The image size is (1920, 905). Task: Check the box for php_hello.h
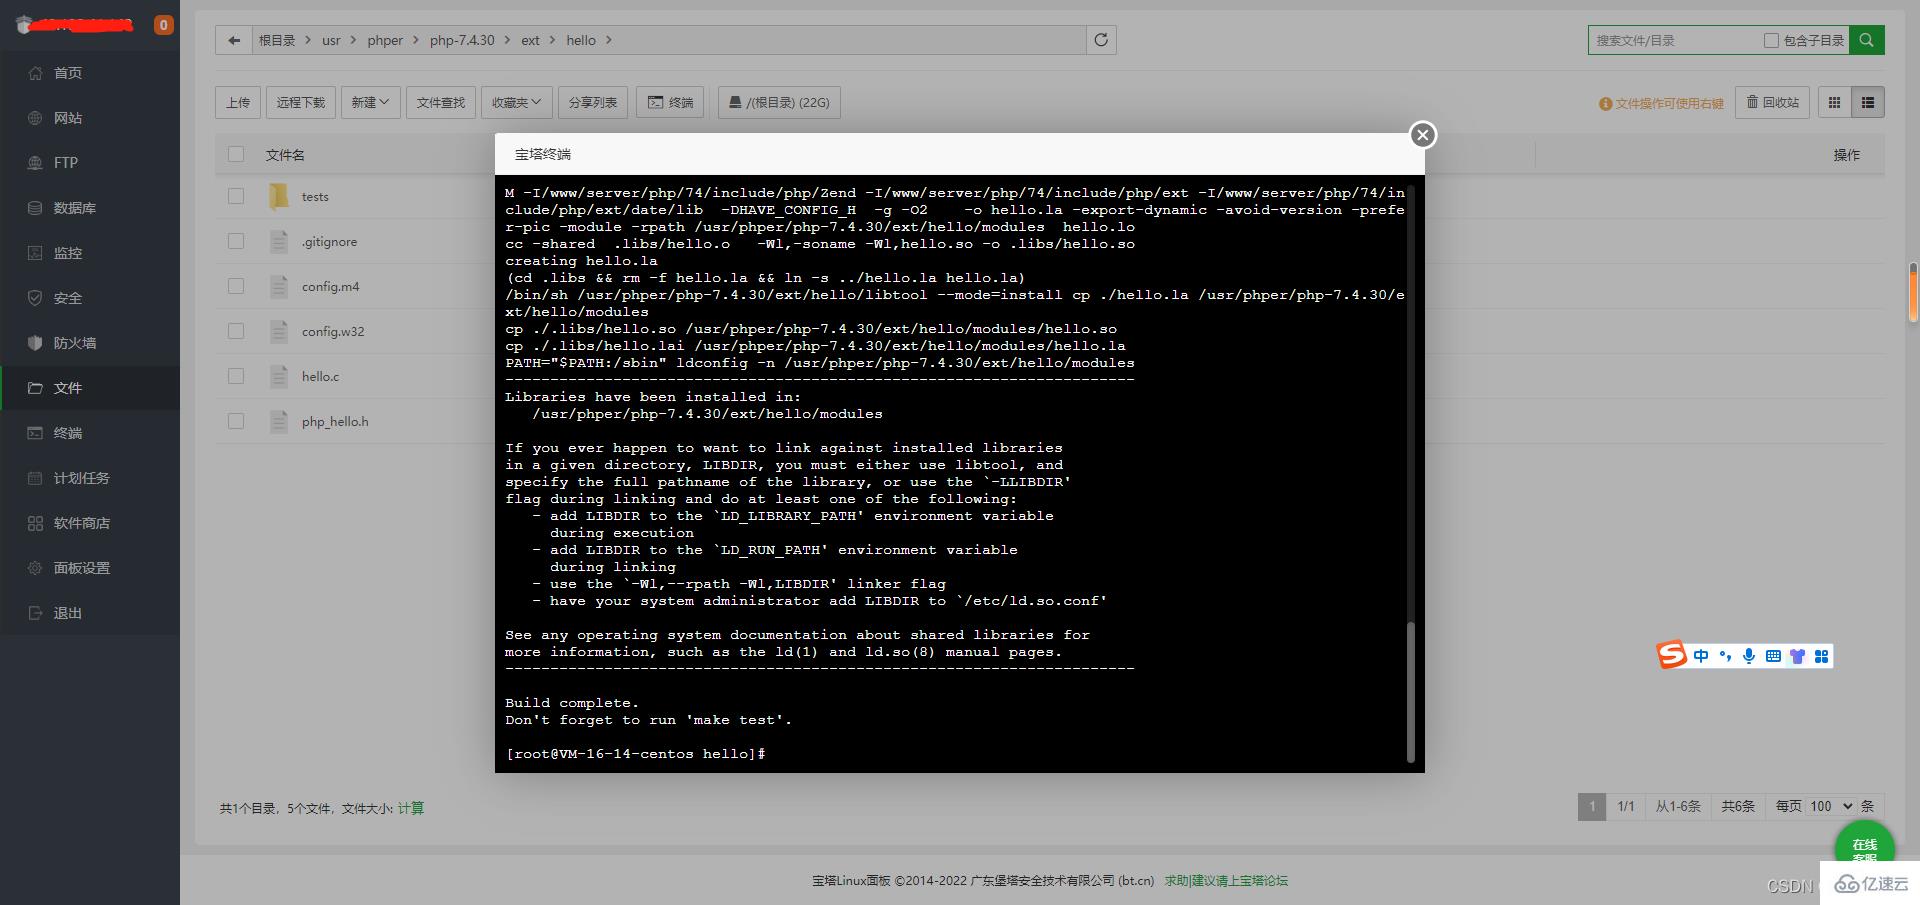[x=236, y=421]
